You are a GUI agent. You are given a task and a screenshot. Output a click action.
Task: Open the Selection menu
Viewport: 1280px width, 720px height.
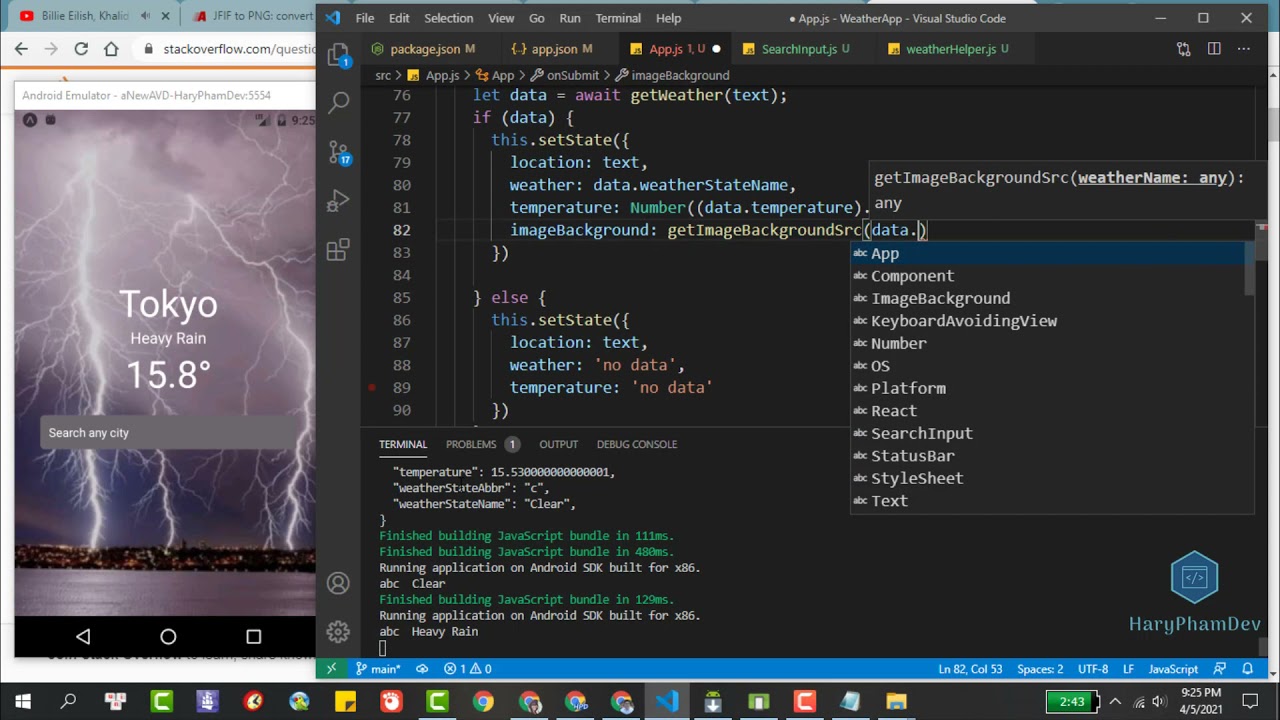pos(448,18)
